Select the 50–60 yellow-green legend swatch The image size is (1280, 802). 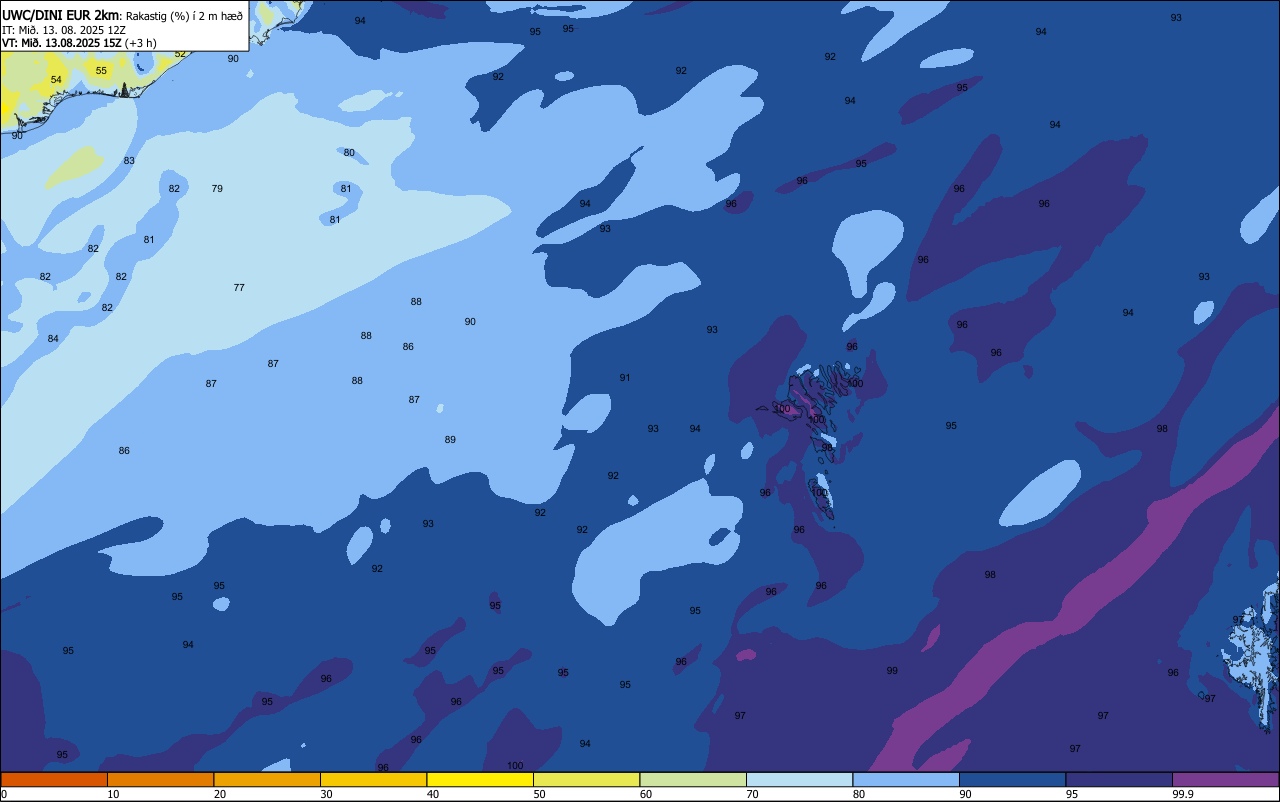pyautogui.click(x=586, y=779)
